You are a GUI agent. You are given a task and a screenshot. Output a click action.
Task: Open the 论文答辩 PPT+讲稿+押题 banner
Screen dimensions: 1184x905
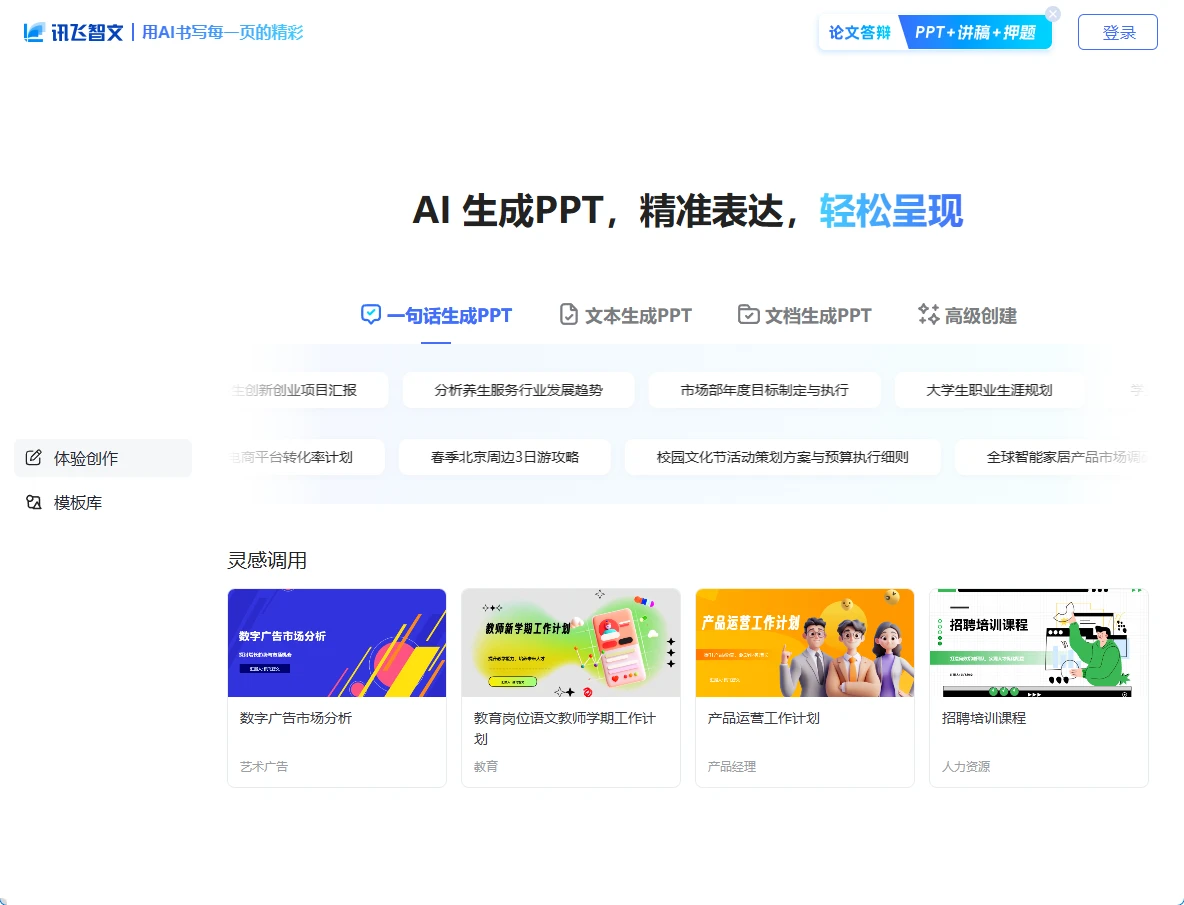point(935,33)
